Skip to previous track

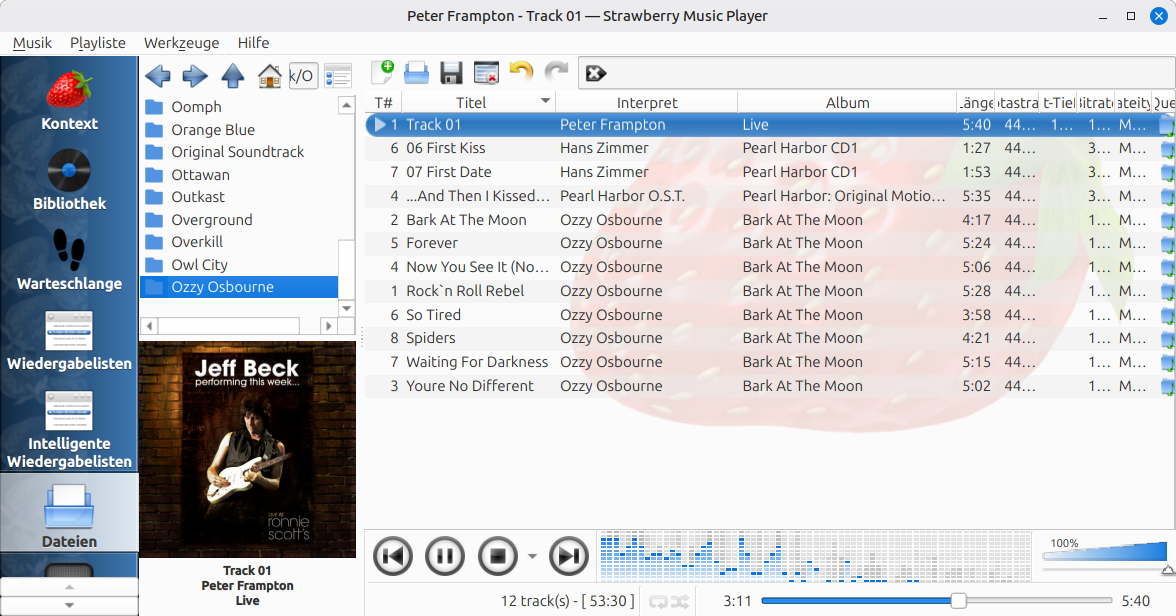coord(392,557)
